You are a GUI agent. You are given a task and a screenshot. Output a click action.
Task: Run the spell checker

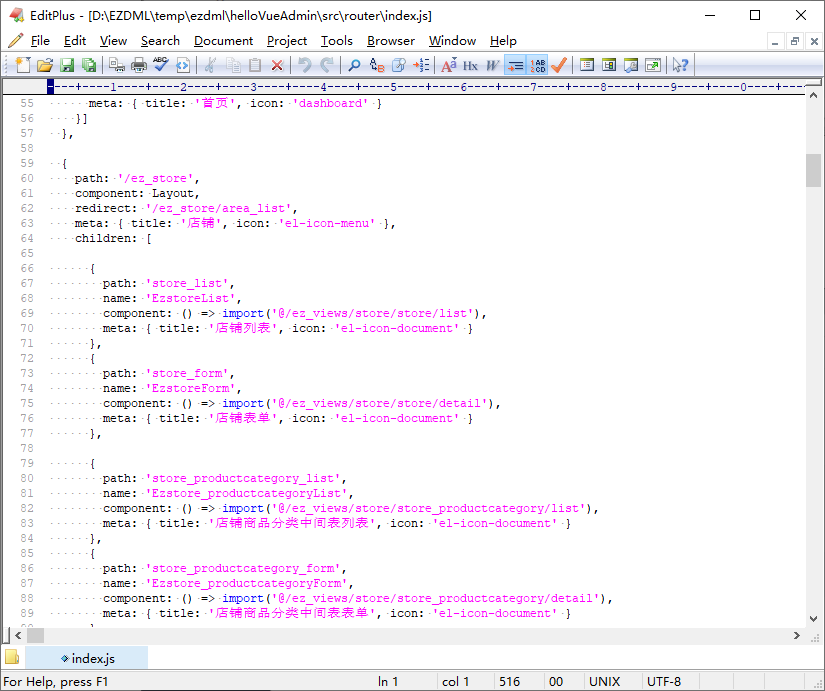[161, 64]
